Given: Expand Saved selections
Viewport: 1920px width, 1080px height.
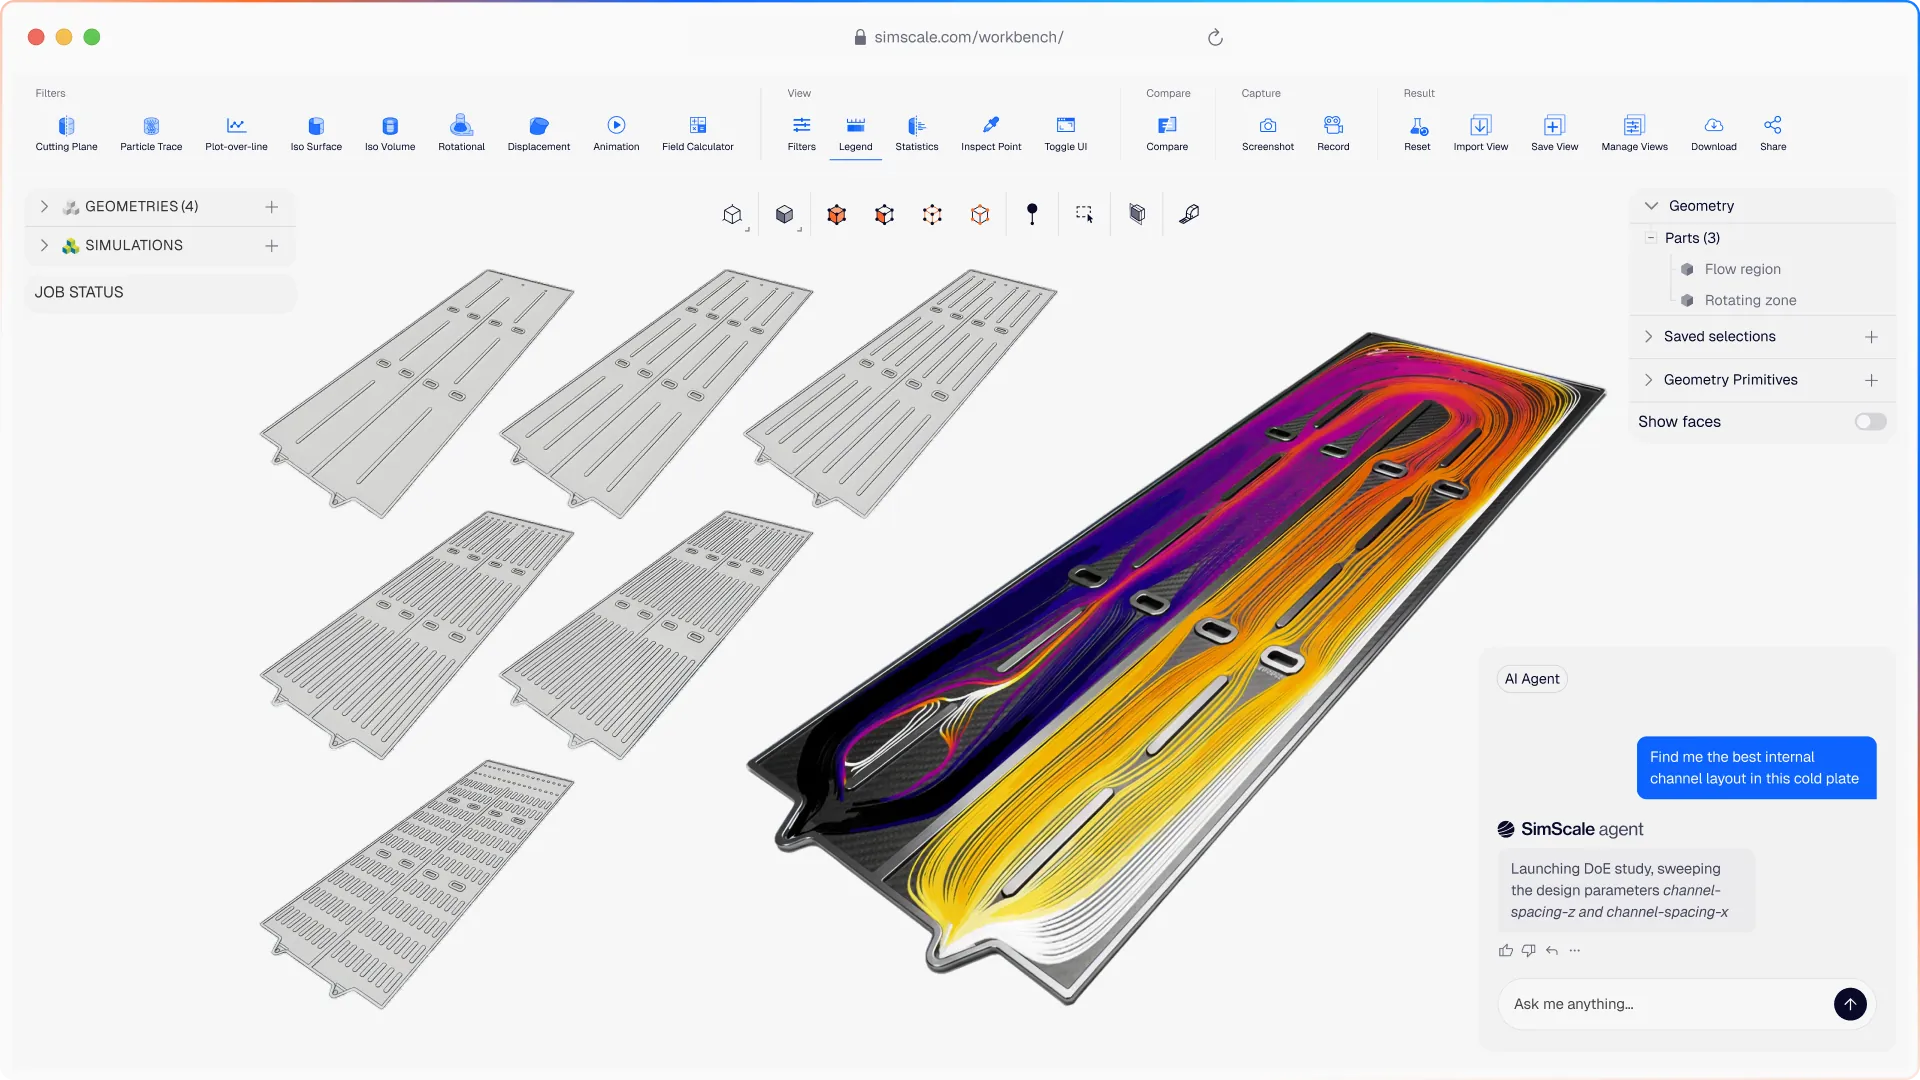Looking at the screenshot, I should pos(1649,337).
